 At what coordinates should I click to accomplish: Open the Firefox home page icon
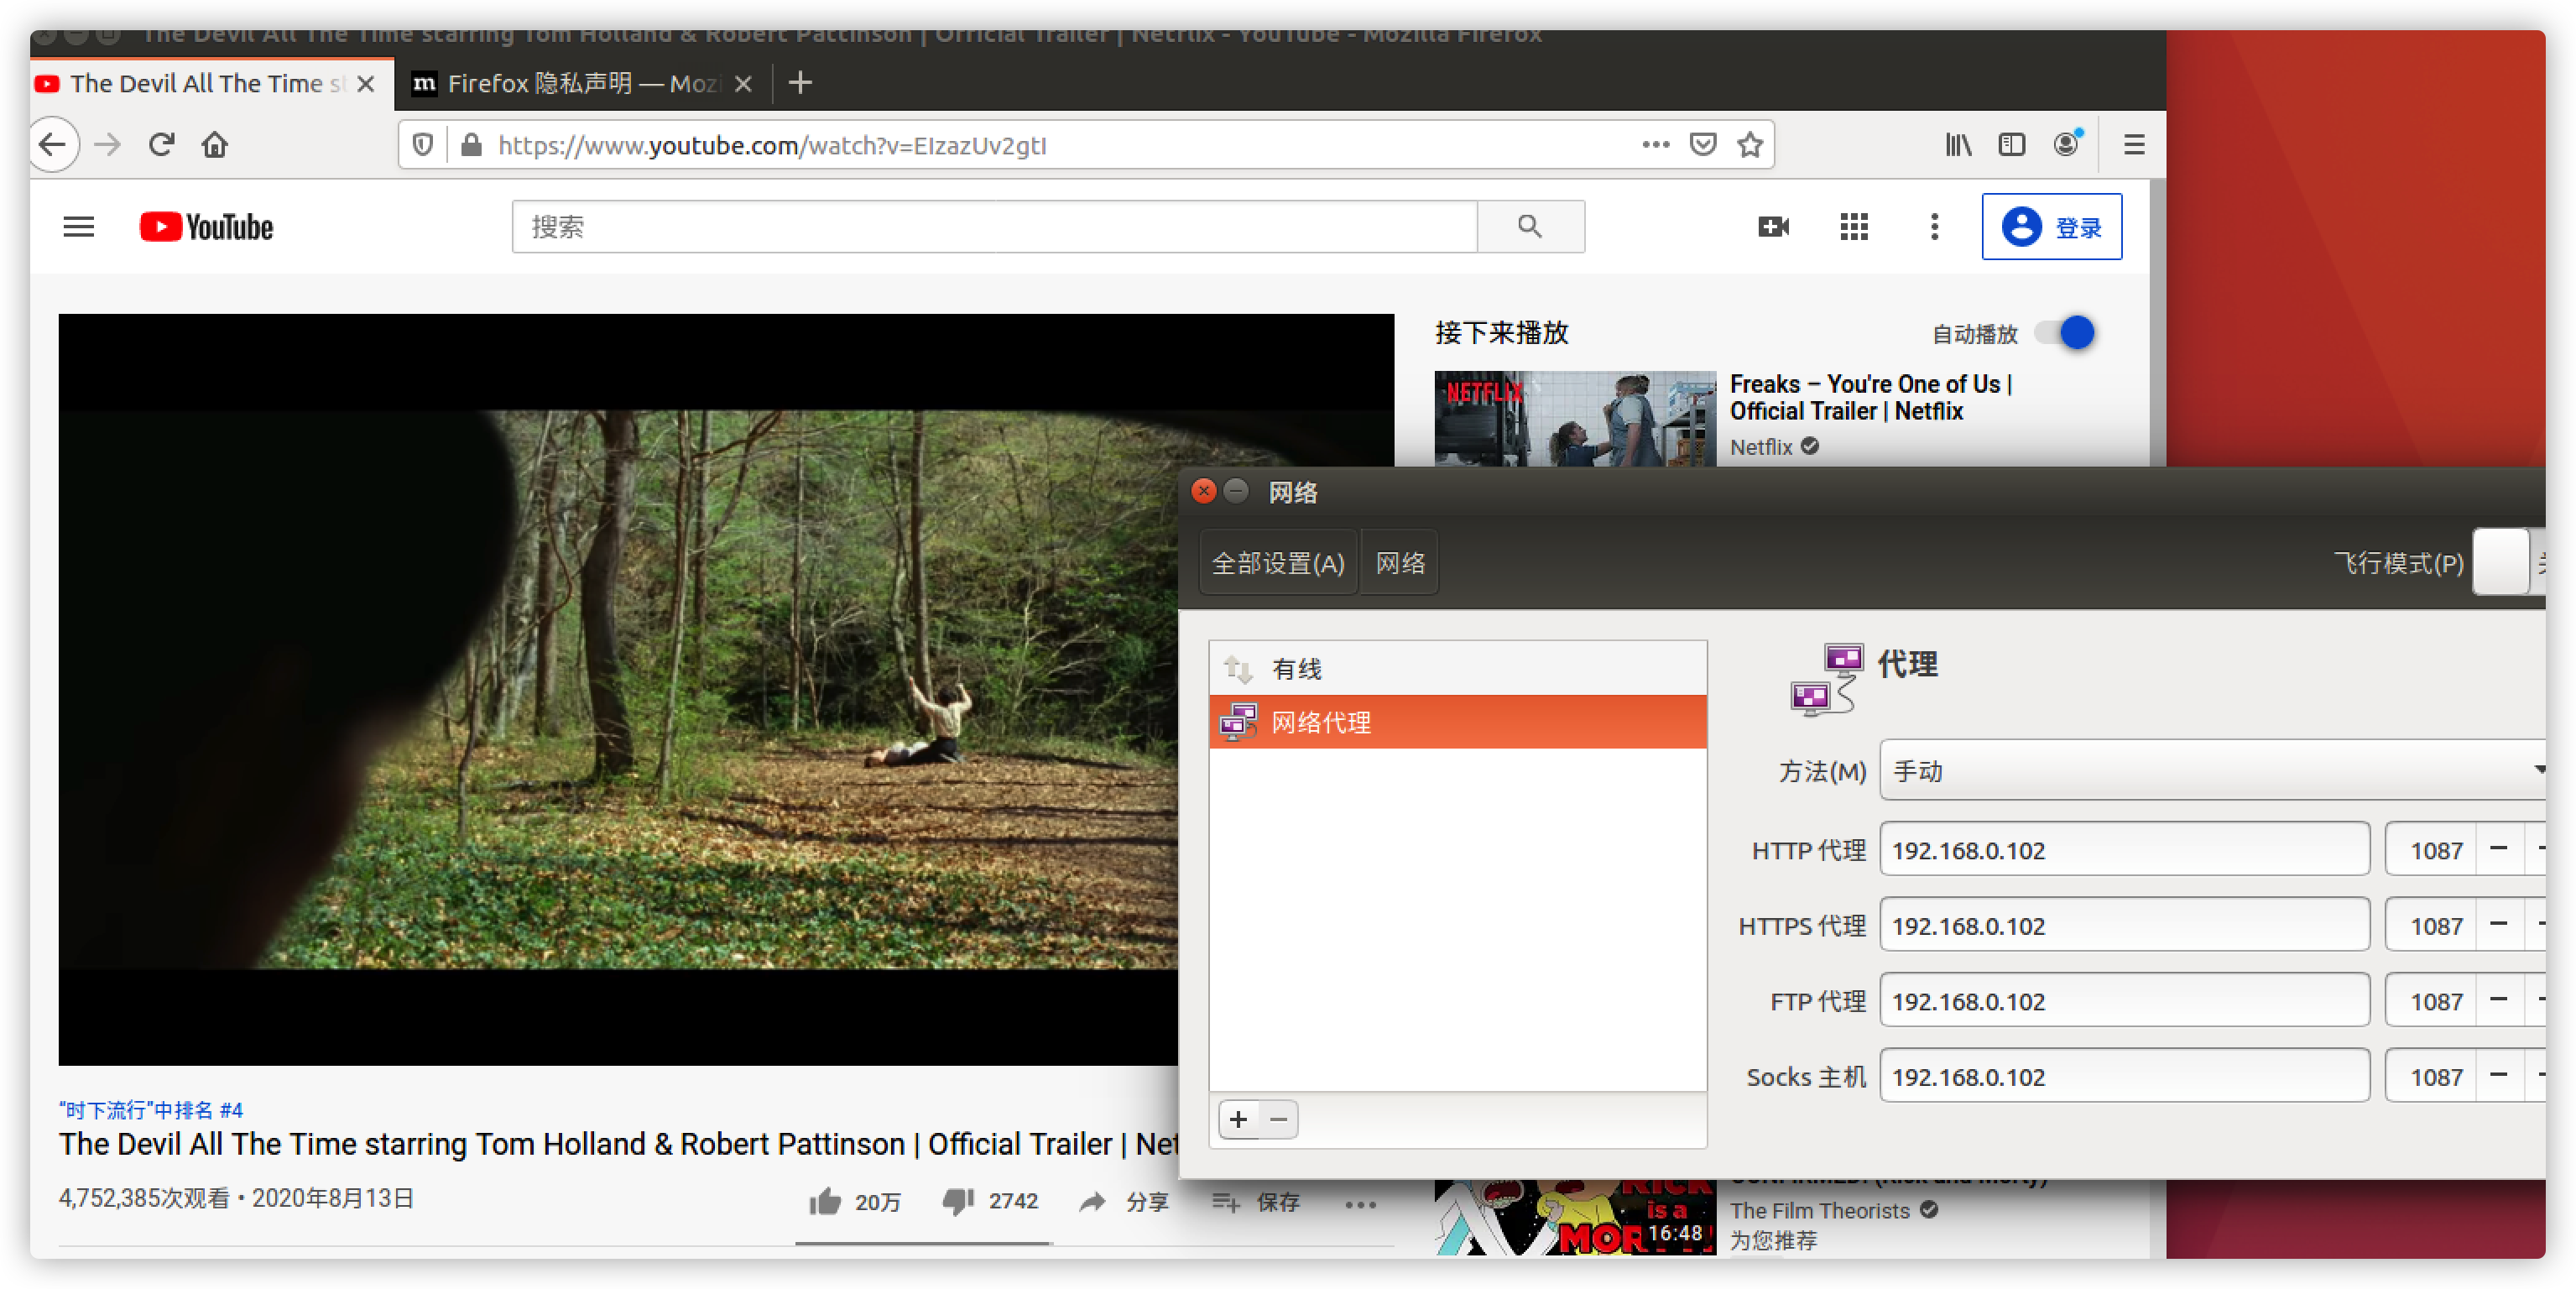[215, 145]
